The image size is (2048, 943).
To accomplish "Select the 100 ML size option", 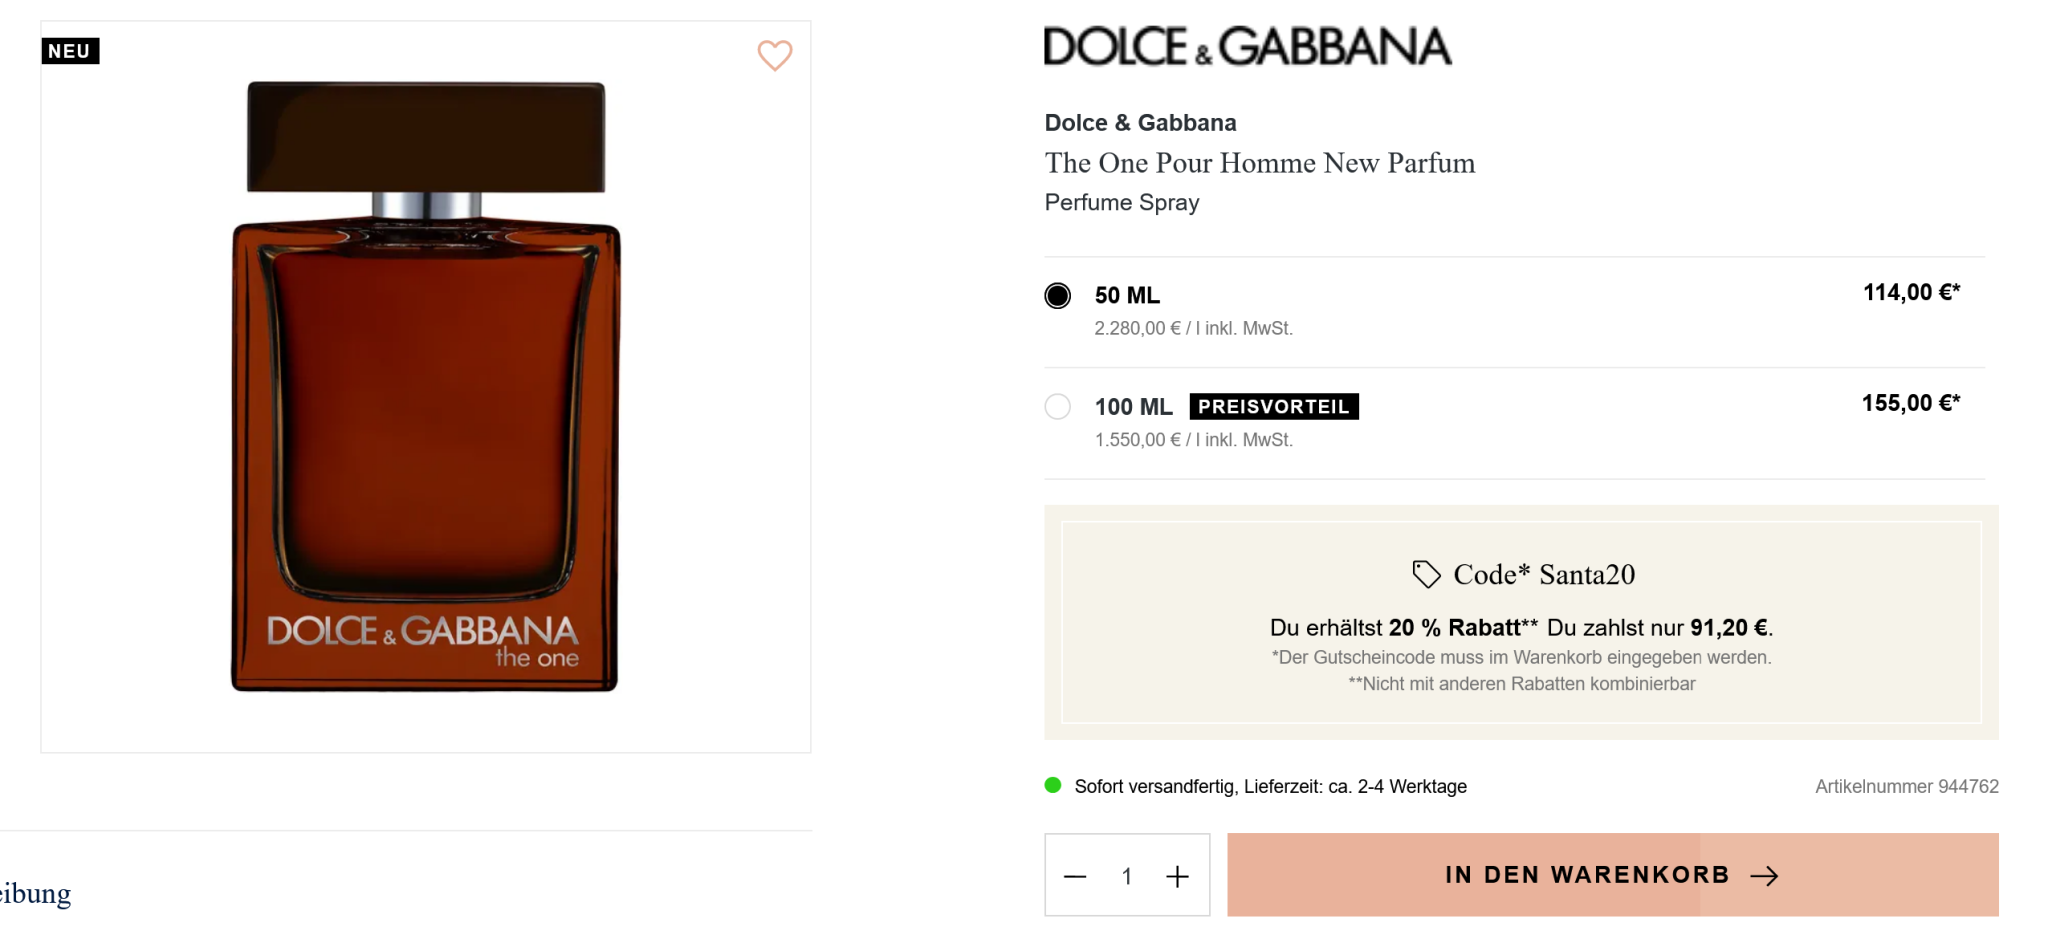I will tap(1058, 407).
